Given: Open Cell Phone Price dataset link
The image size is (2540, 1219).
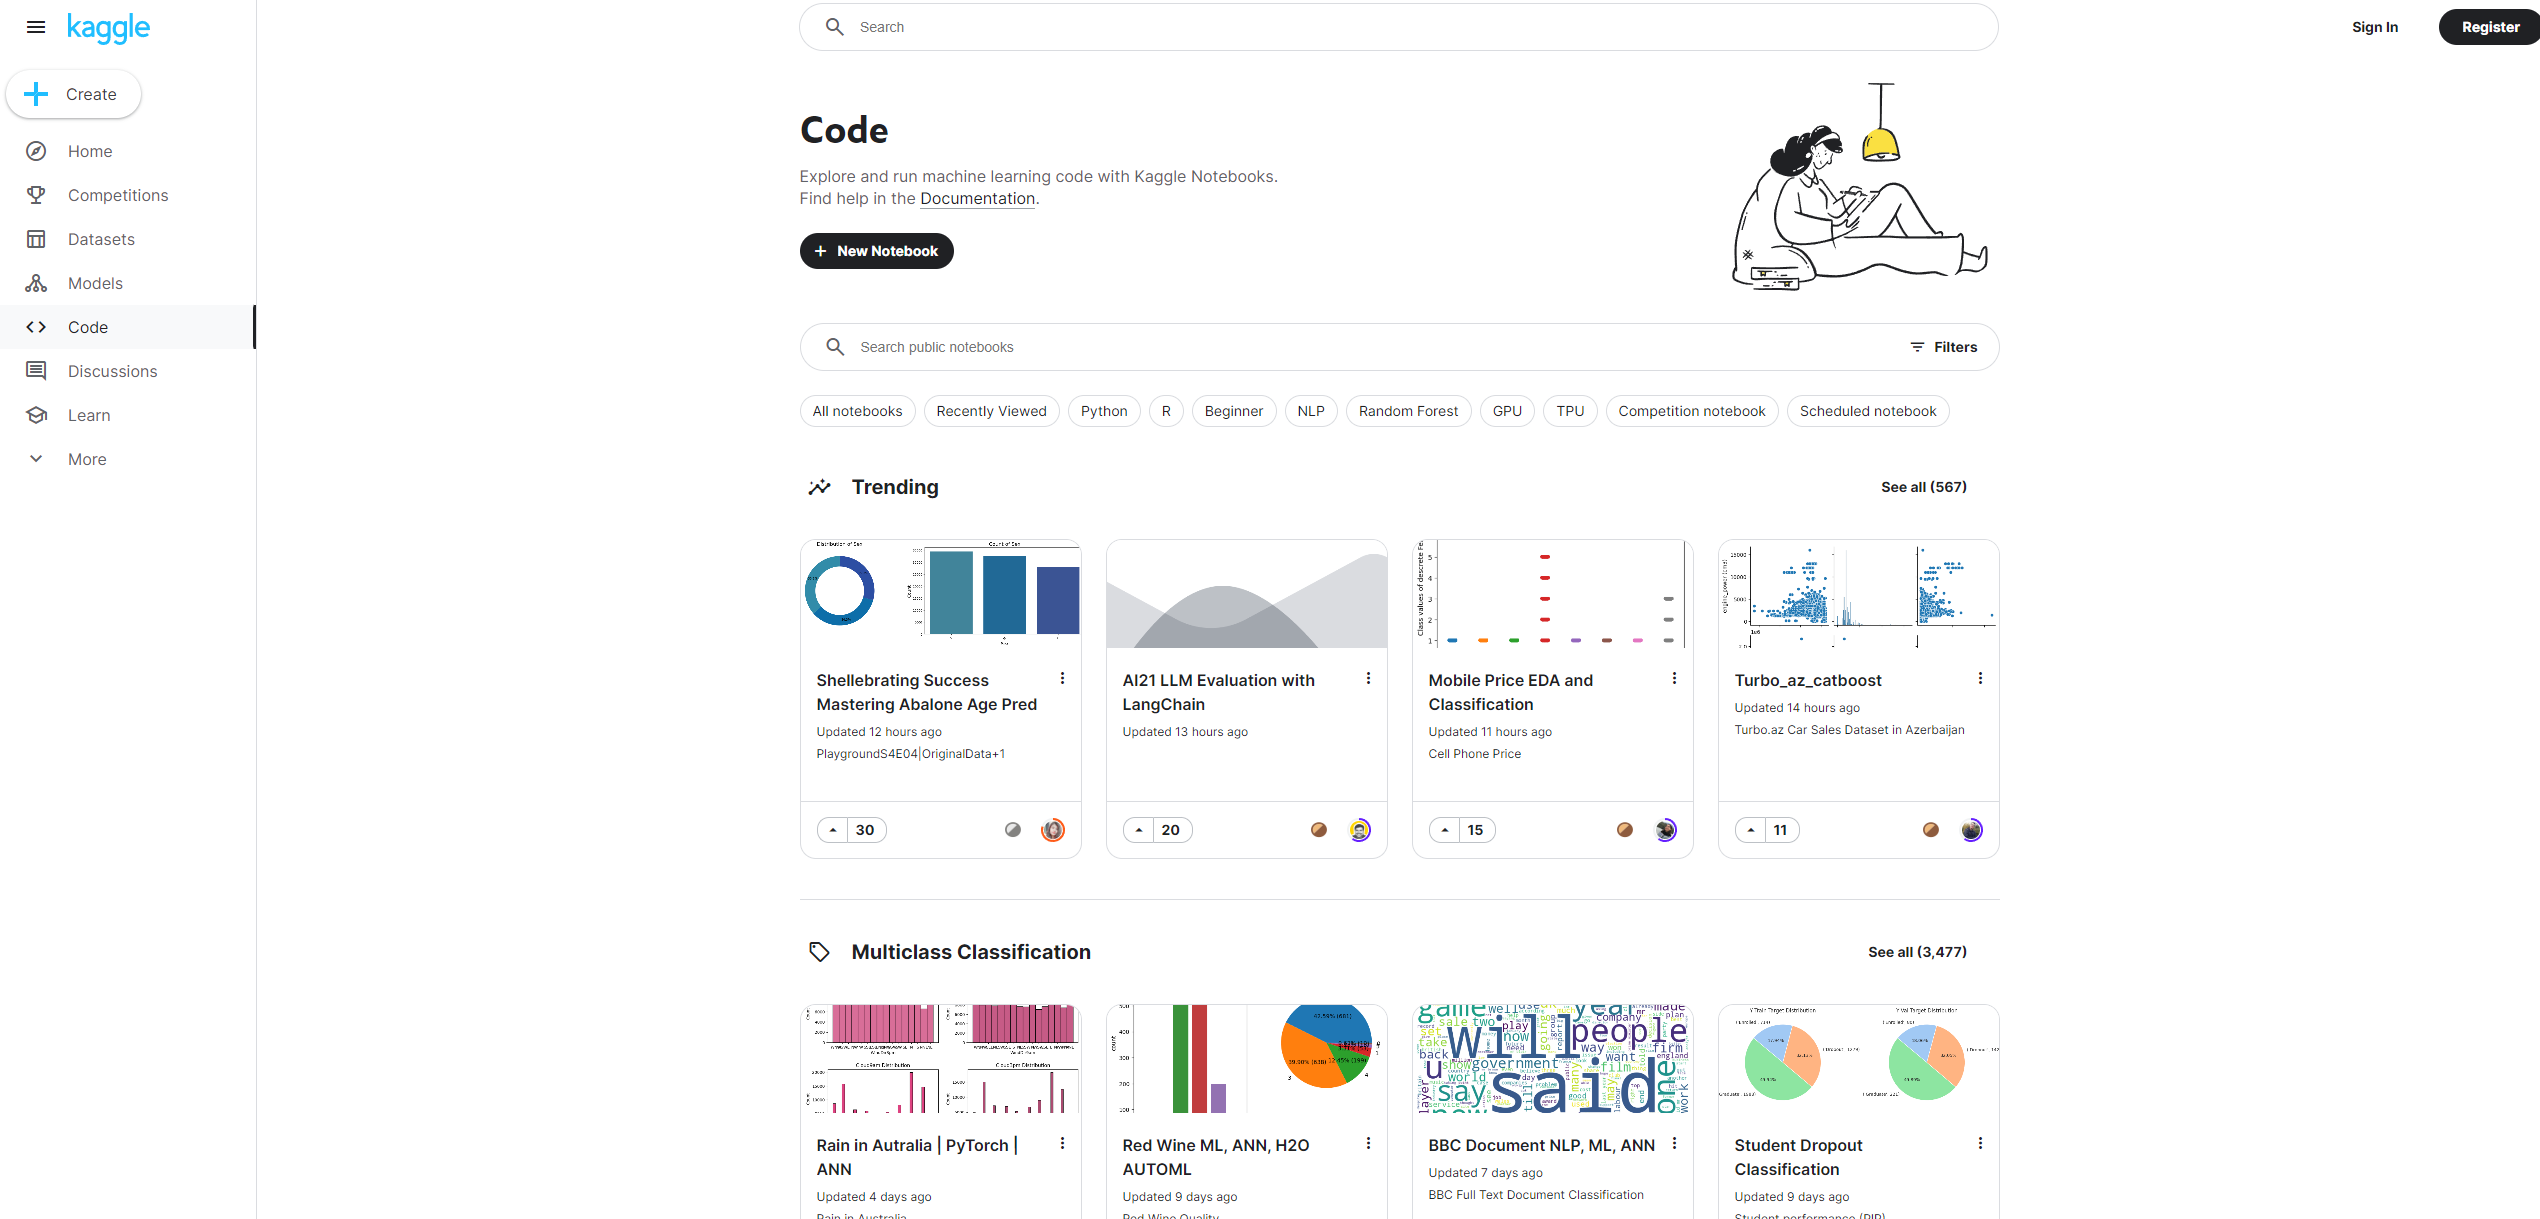Looking at the screenshot, I should tap(1474, 754).
